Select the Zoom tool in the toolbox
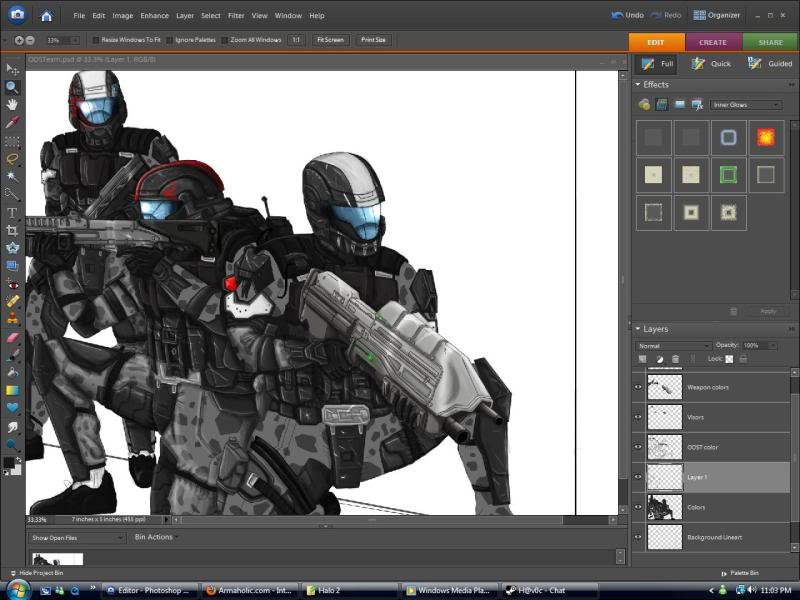Viewport: 800px width, 600px height. coord(12,87)
